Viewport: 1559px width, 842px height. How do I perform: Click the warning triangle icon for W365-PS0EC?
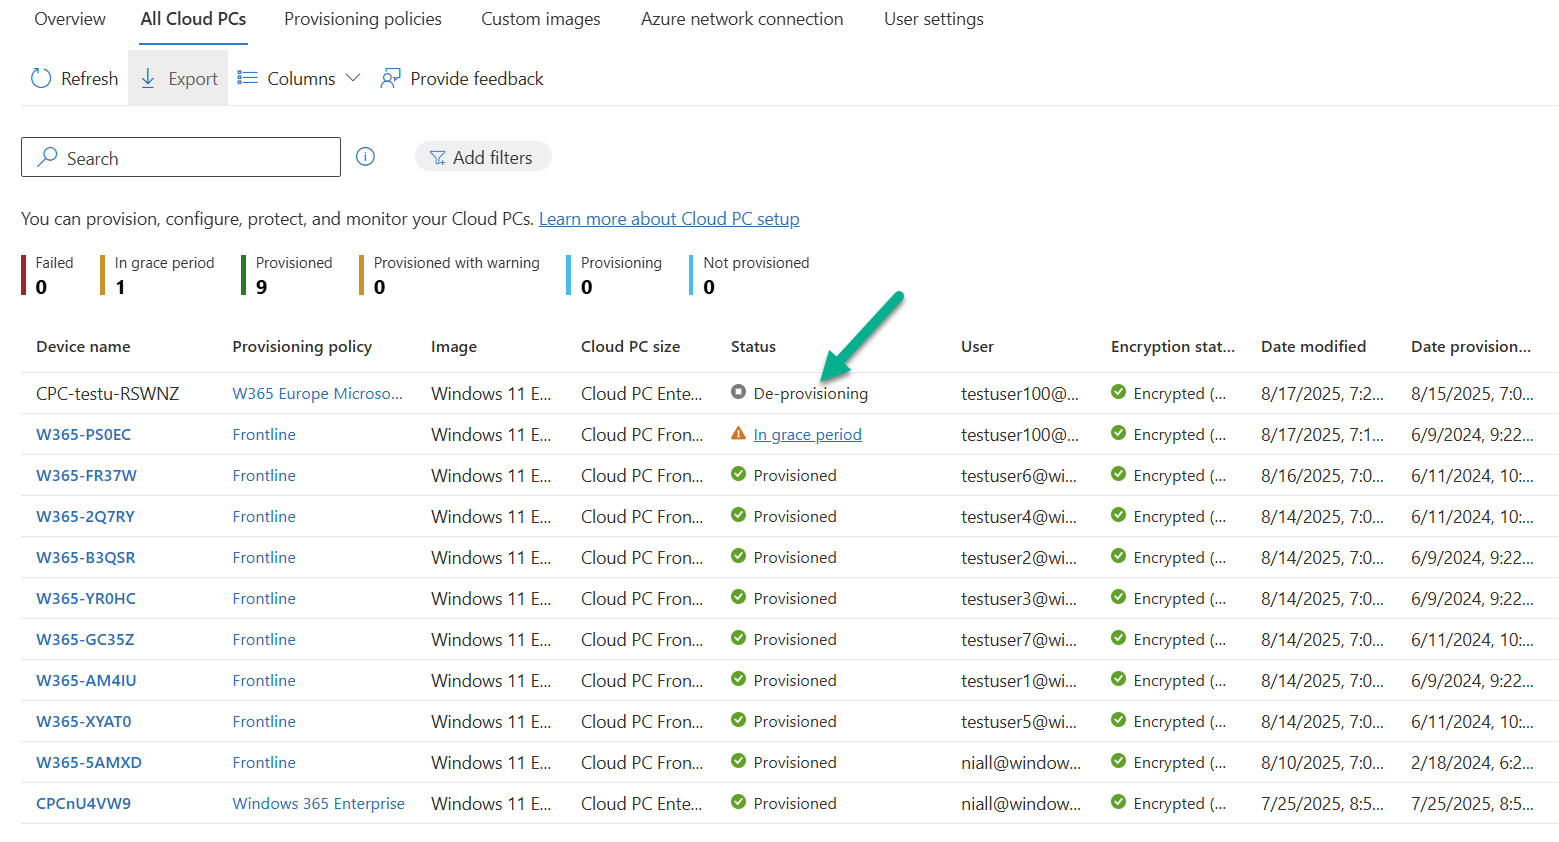pyautogui.click(x=738, y=434)
